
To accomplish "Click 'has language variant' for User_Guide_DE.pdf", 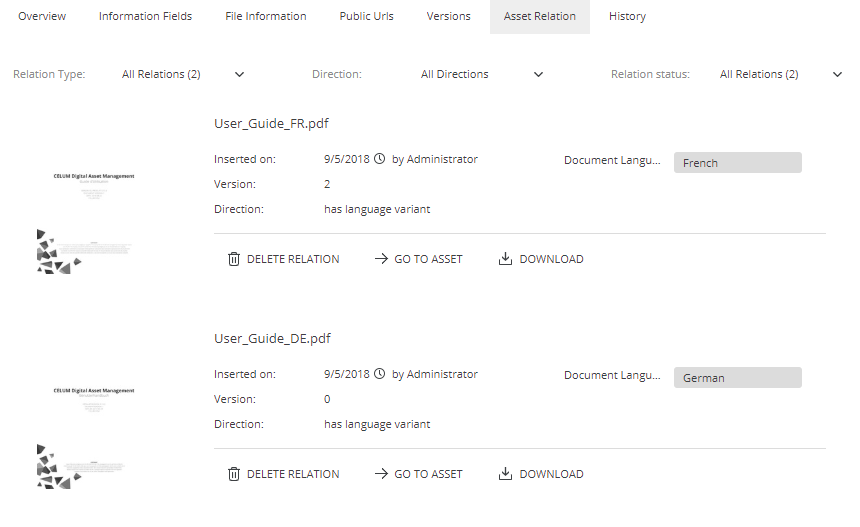I will (377, 424).
